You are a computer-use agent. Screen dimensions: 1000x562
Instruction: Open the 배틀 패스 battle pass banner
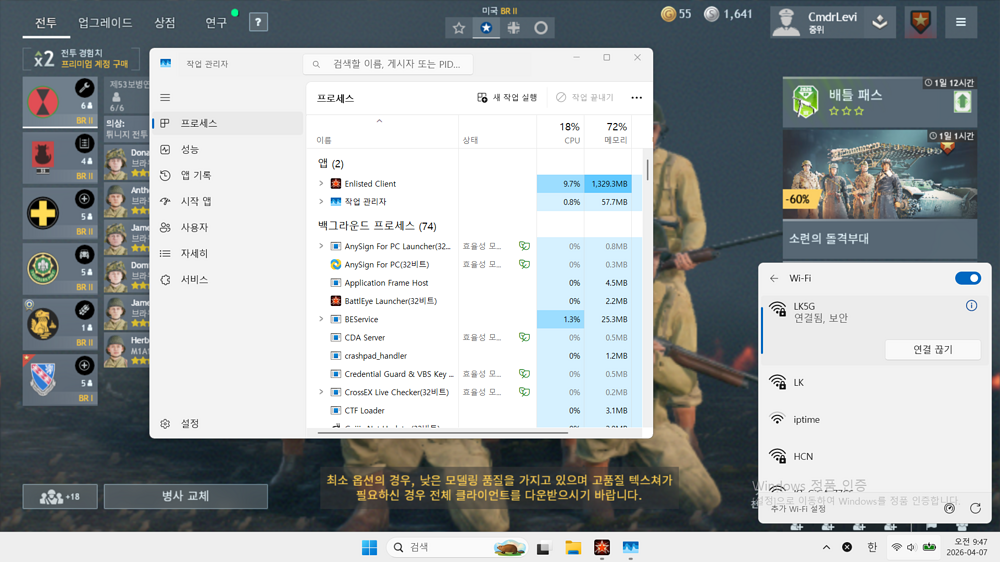879,102
